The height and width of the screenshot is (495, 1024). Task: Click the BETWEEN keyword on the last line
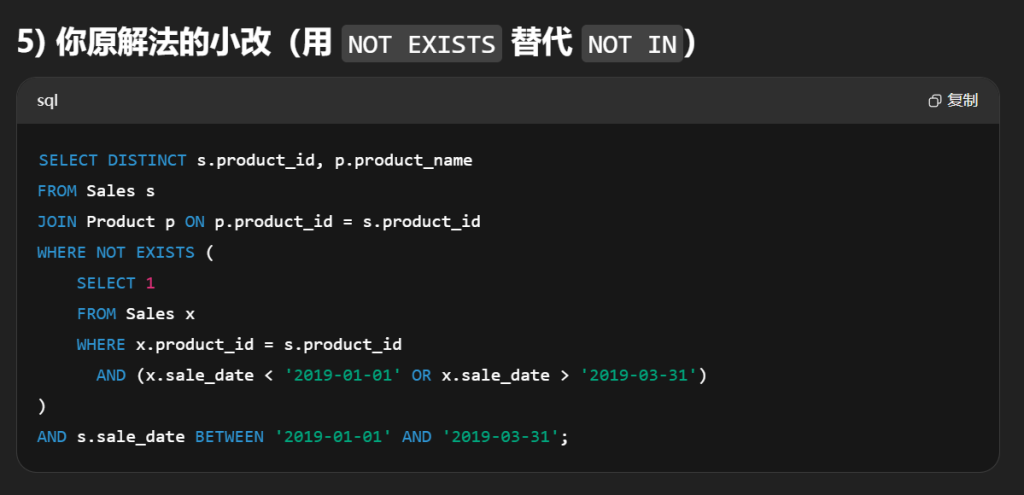[x=230, y=437]
